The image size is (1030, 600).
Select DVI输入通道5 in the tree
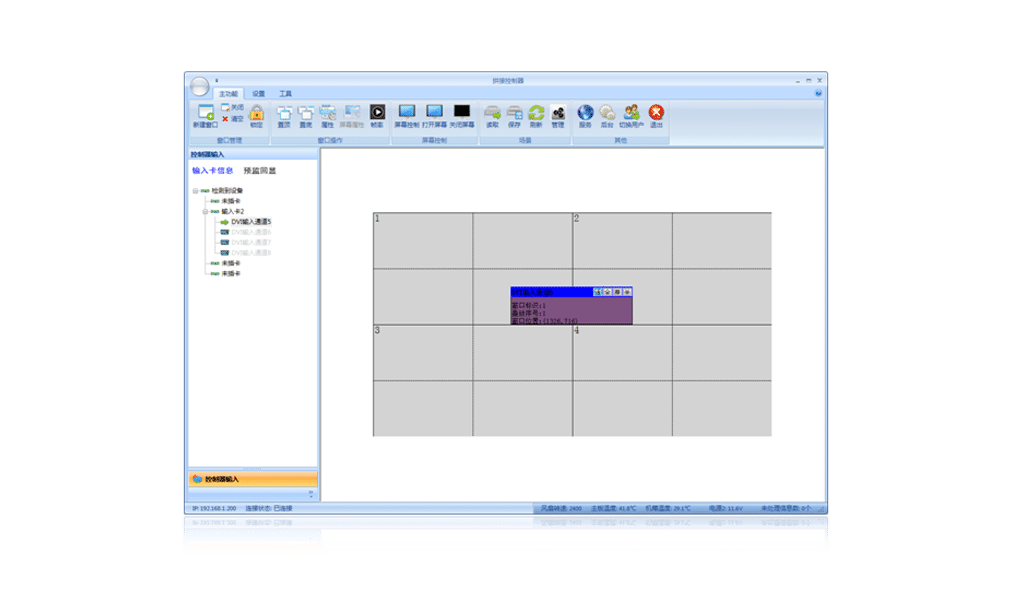pos(251,222)
